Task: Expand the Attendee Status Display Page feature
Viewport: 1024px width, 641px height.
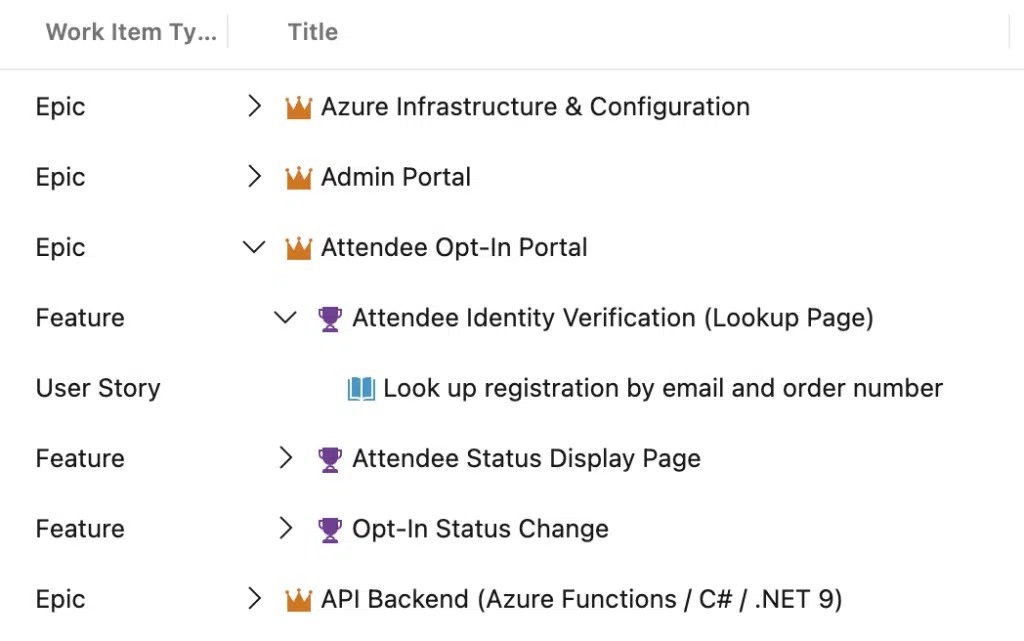Action: 286,458
